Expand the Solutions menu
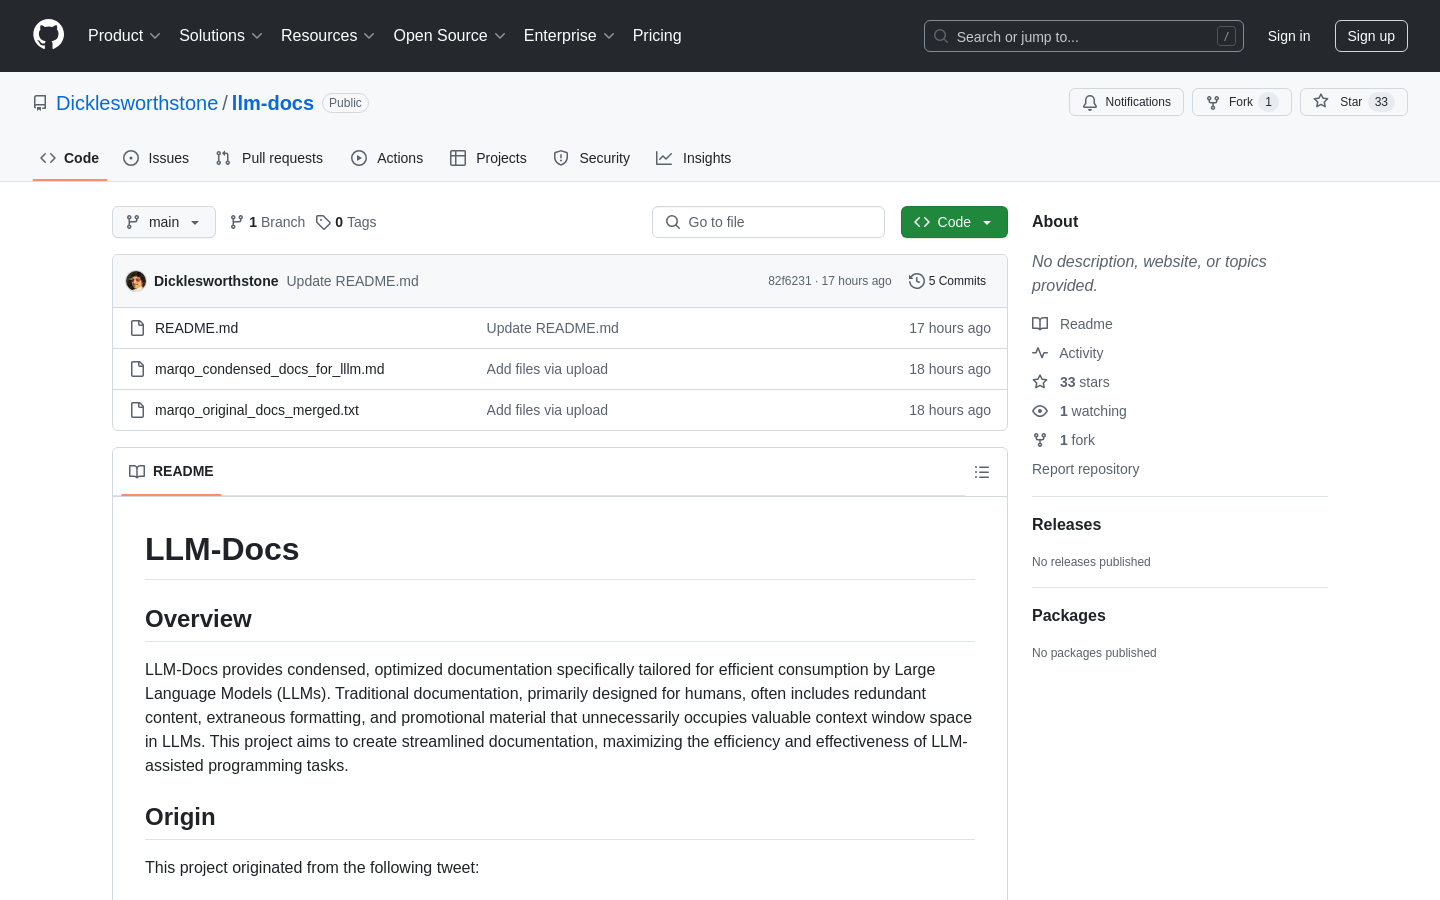Viewport: 1440px width, 900px height. click(x=221, y=35)
